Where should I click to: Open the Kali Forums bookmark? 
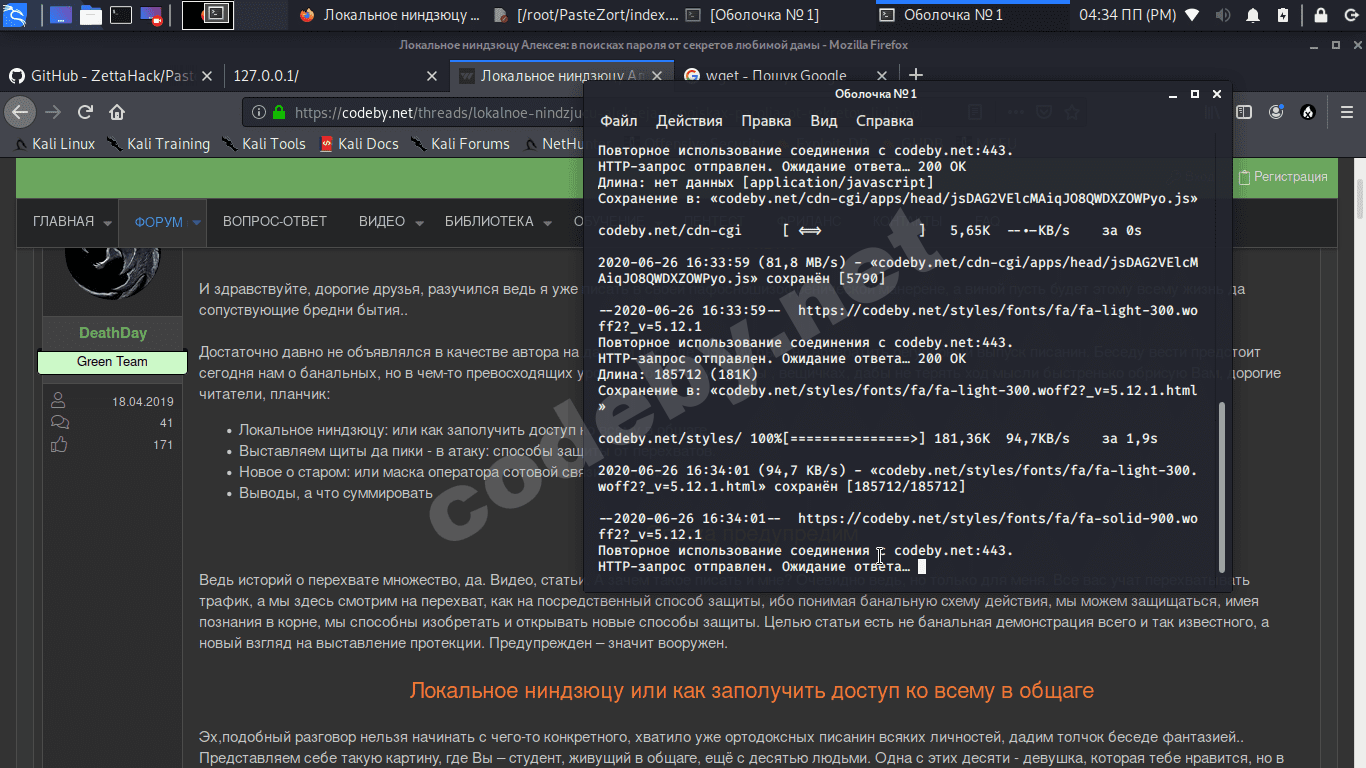460,144
